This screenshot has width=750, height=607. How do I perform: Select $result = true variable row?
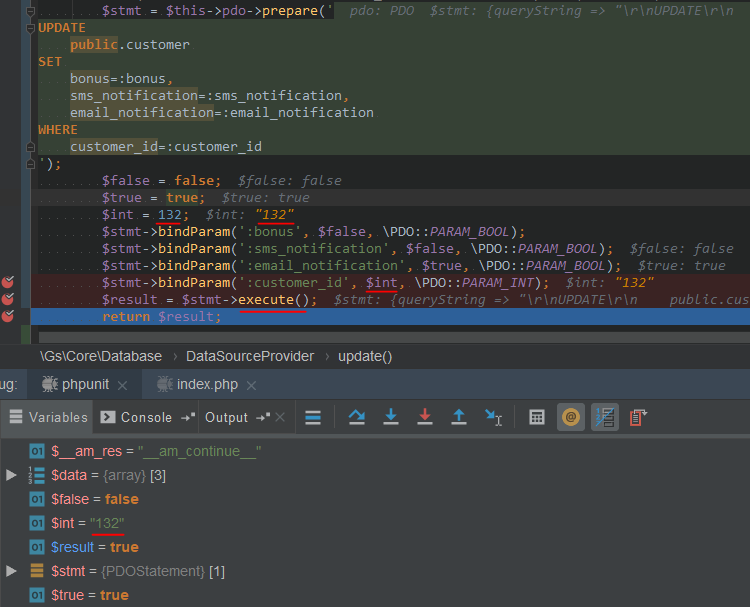coord(375,547)
